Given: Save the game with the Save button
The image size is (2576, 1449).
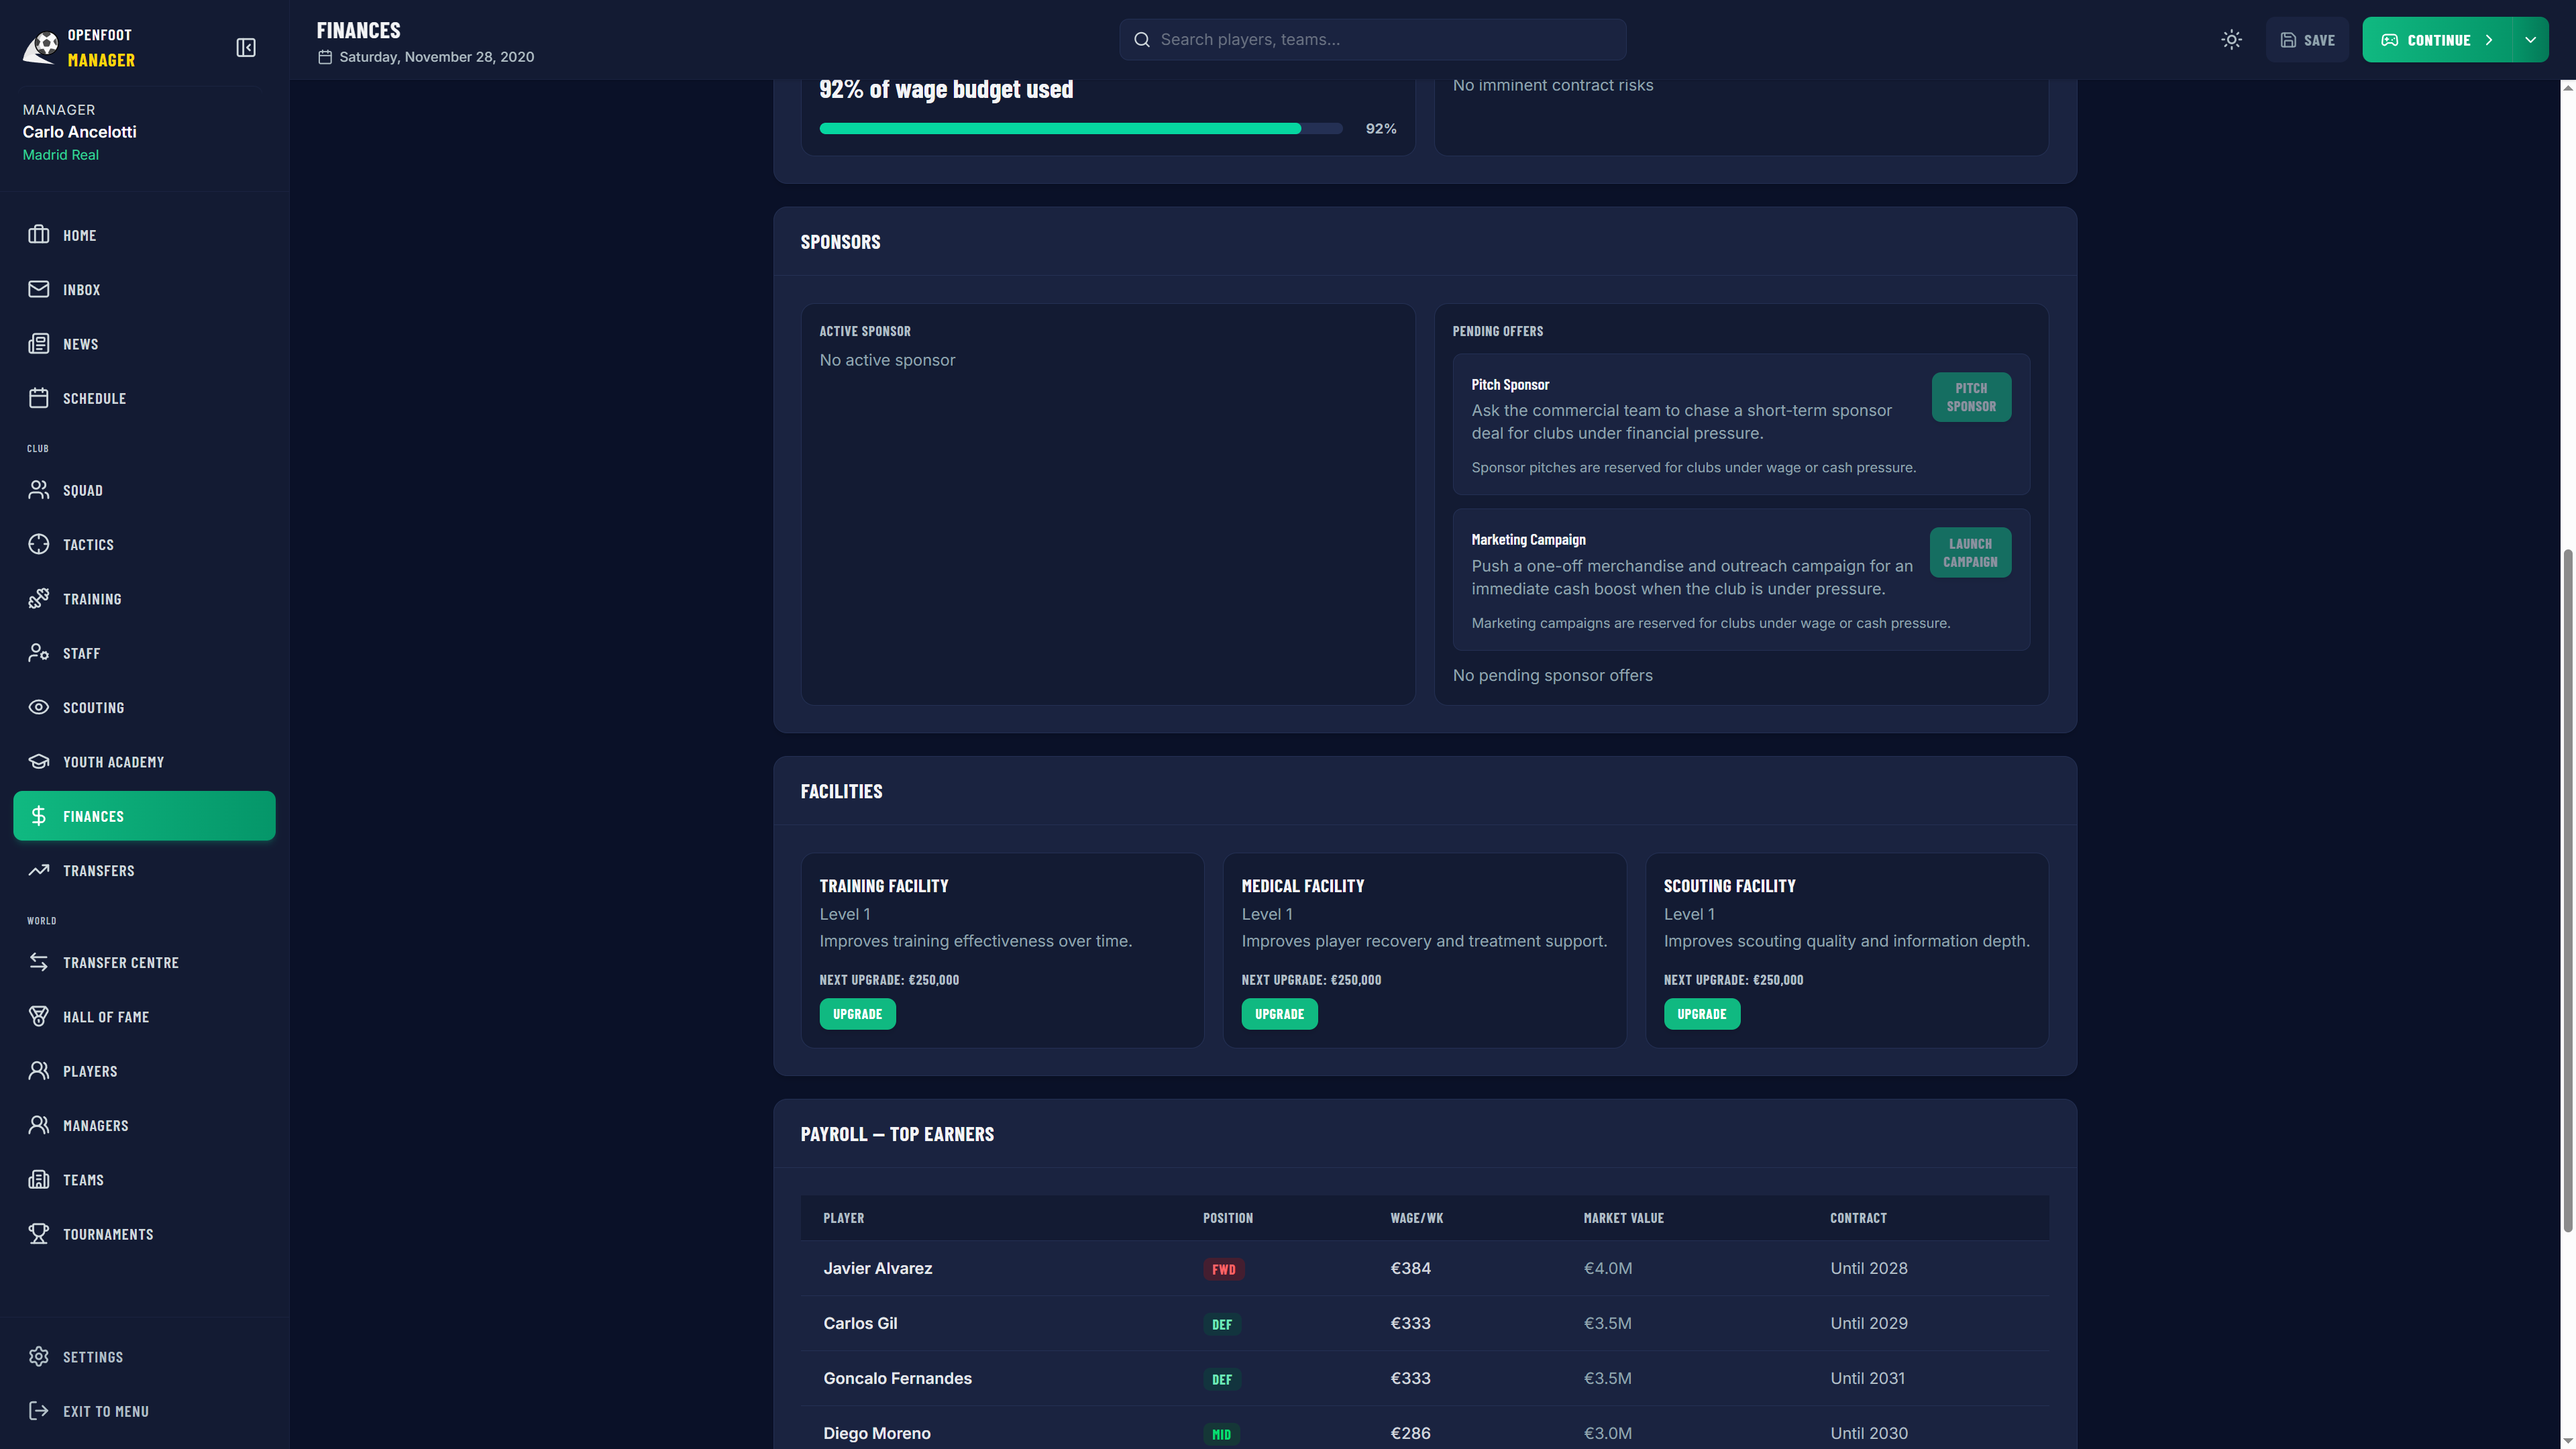Looking at the screenshot, I should coord(2307,40).
